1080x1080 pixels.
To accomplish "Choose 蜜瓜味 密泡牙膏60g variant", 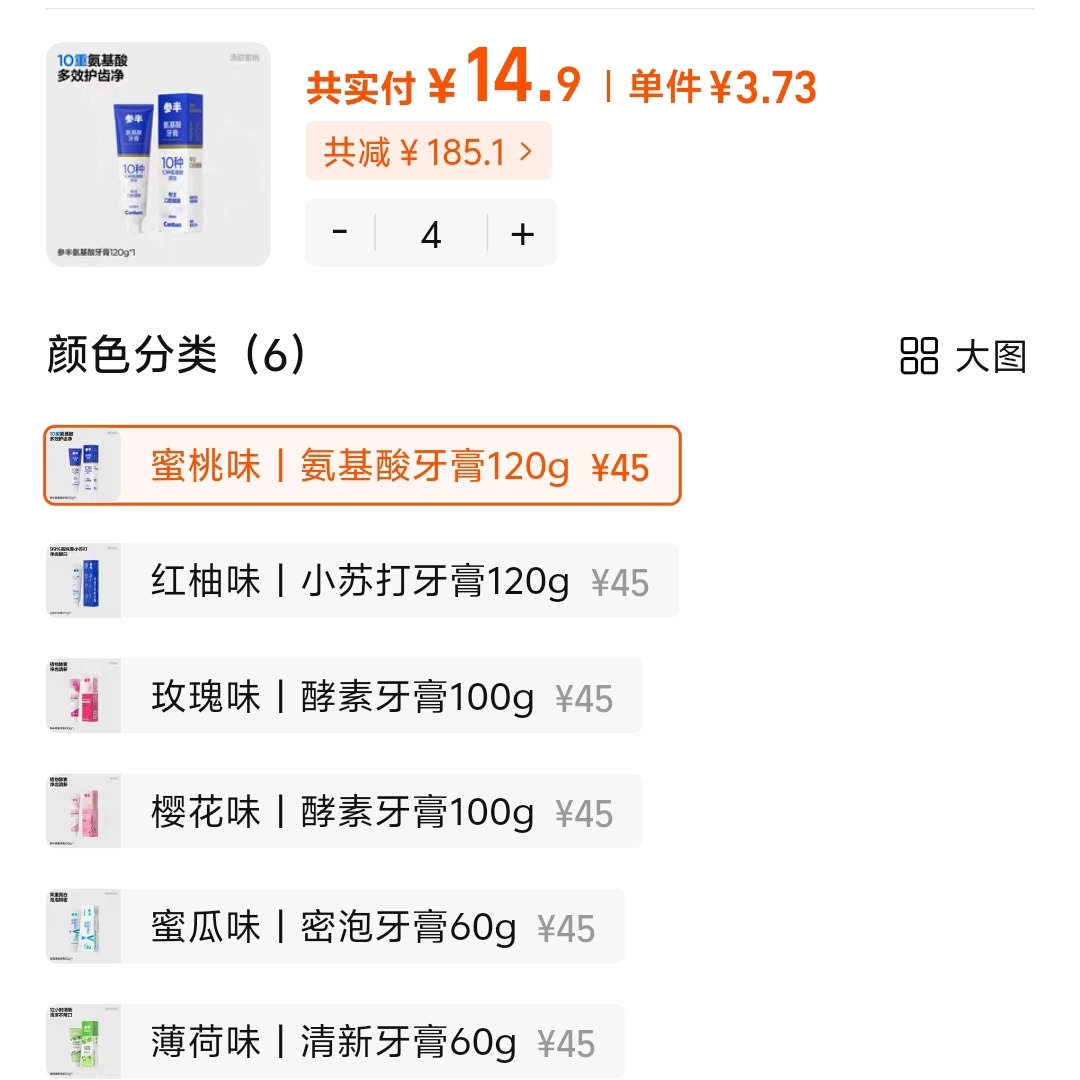I will [370, 927].
